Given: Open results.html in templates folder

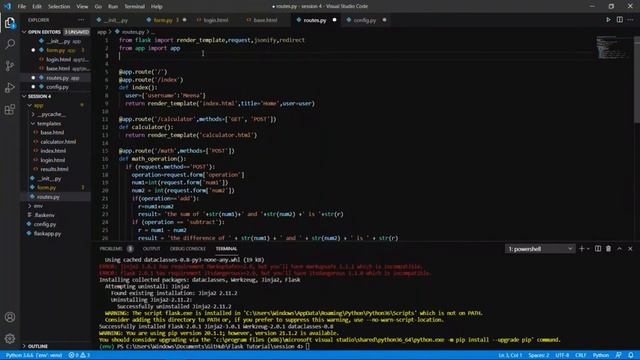Looking at the screenshot, I should (54, 169).
